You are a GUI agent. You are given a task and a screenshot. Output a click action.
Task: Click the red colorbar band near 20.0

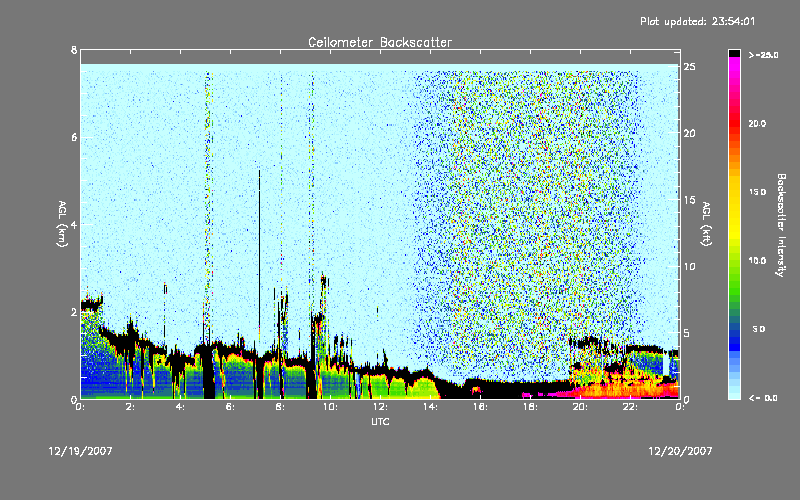[x=734, y=124]
